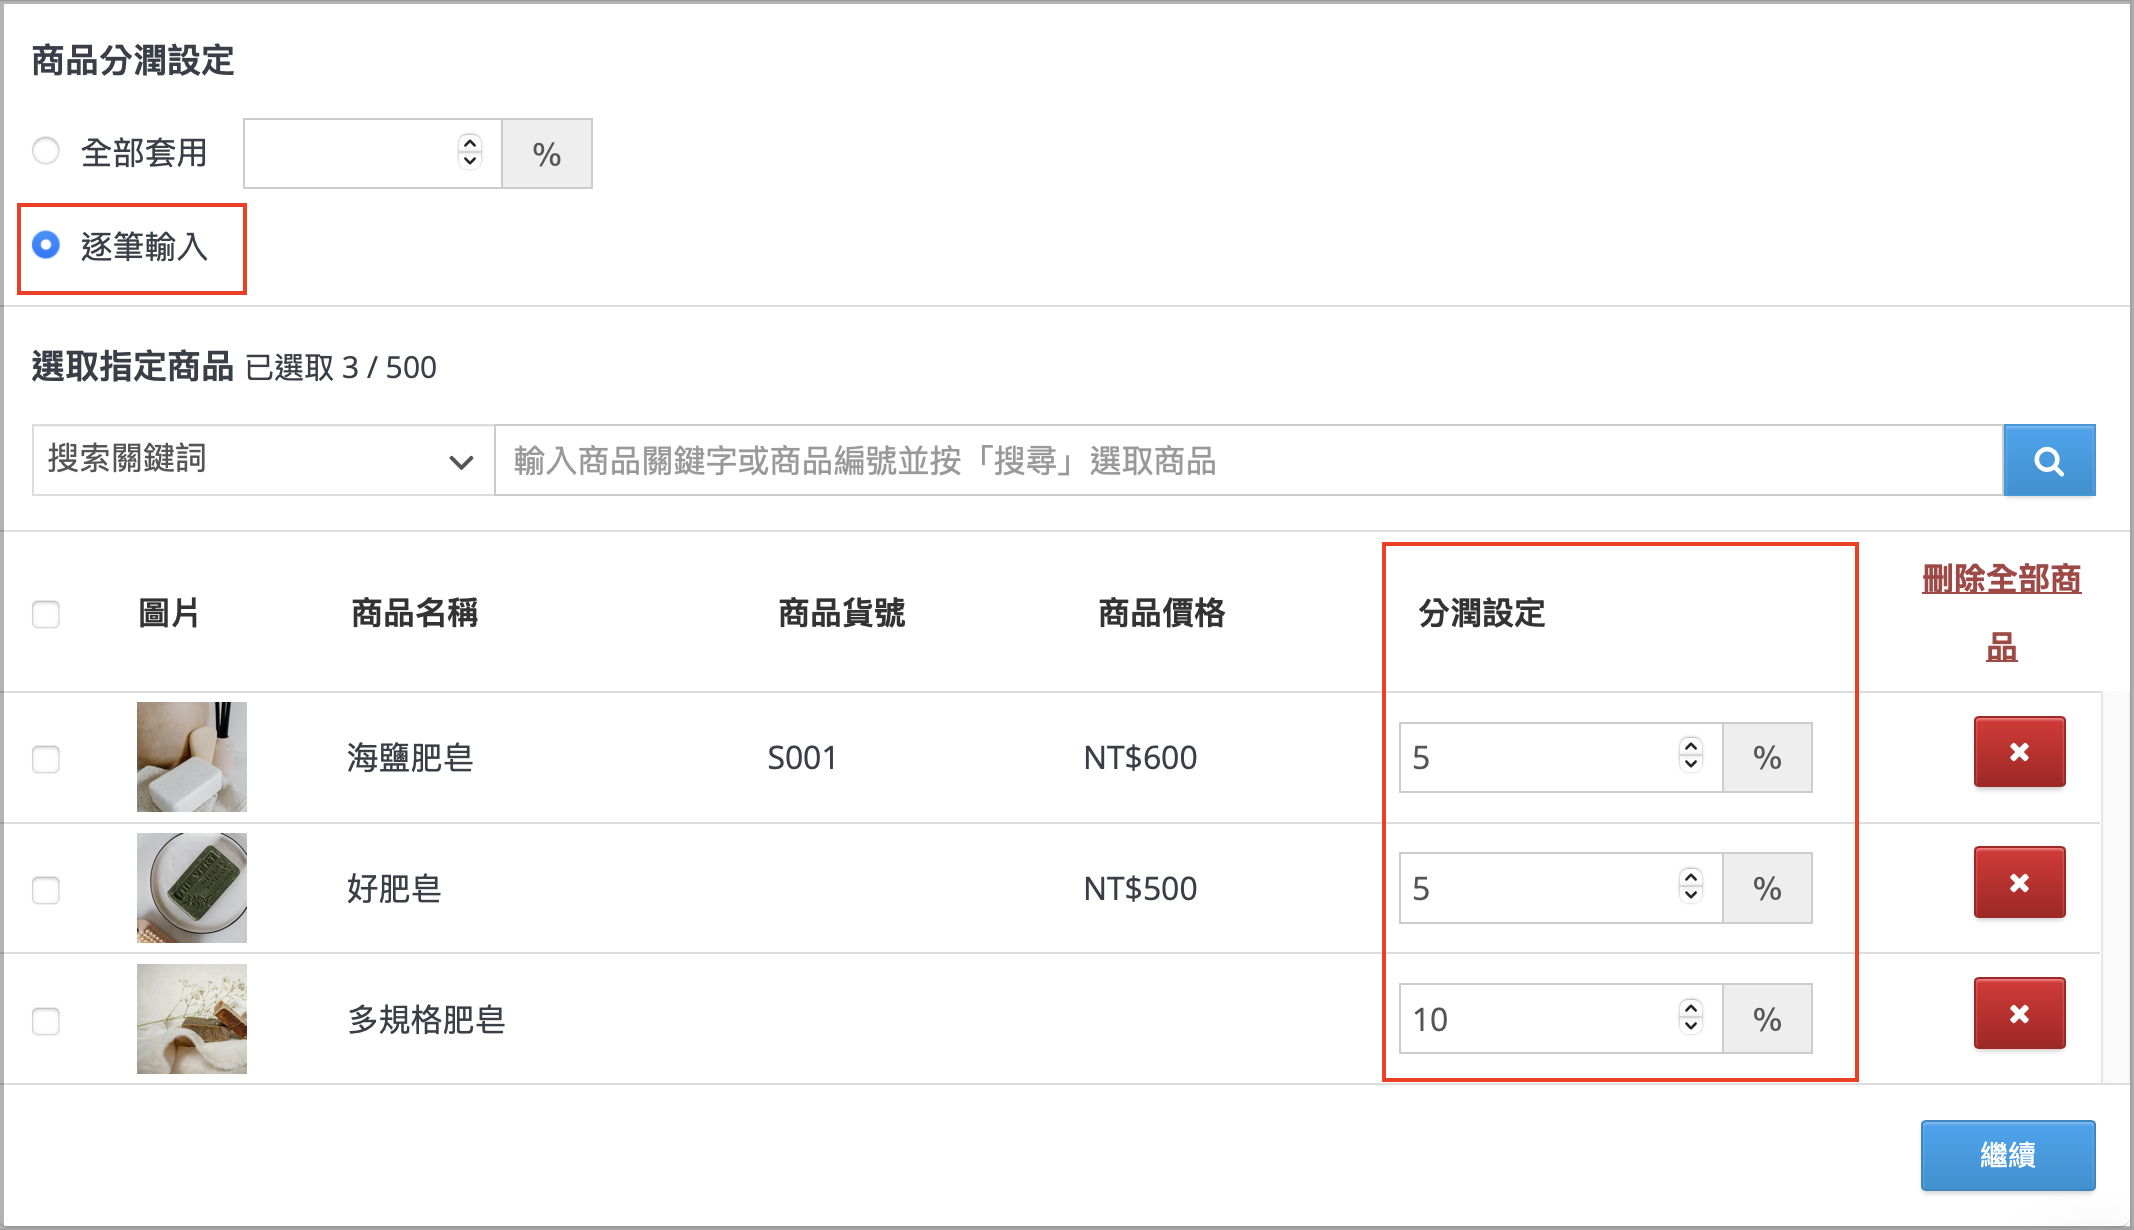Click the % label in 好肥皂 row
The image size is (2134, 1230).
[x=1768, y=888]
